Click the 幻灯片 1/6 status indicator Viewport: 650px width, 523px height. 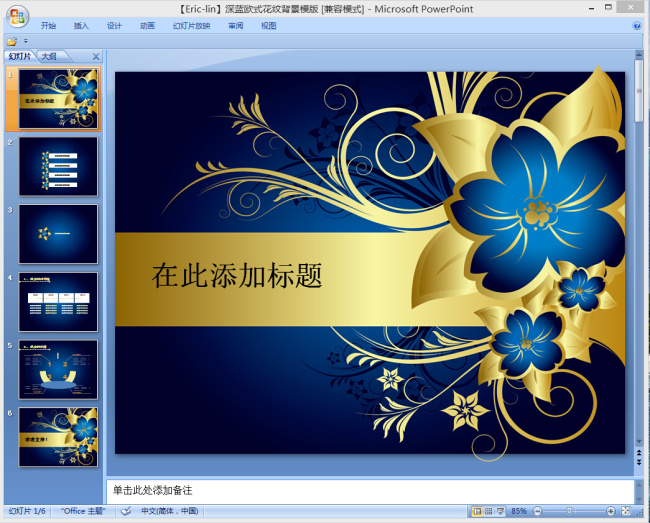(27, 511)
